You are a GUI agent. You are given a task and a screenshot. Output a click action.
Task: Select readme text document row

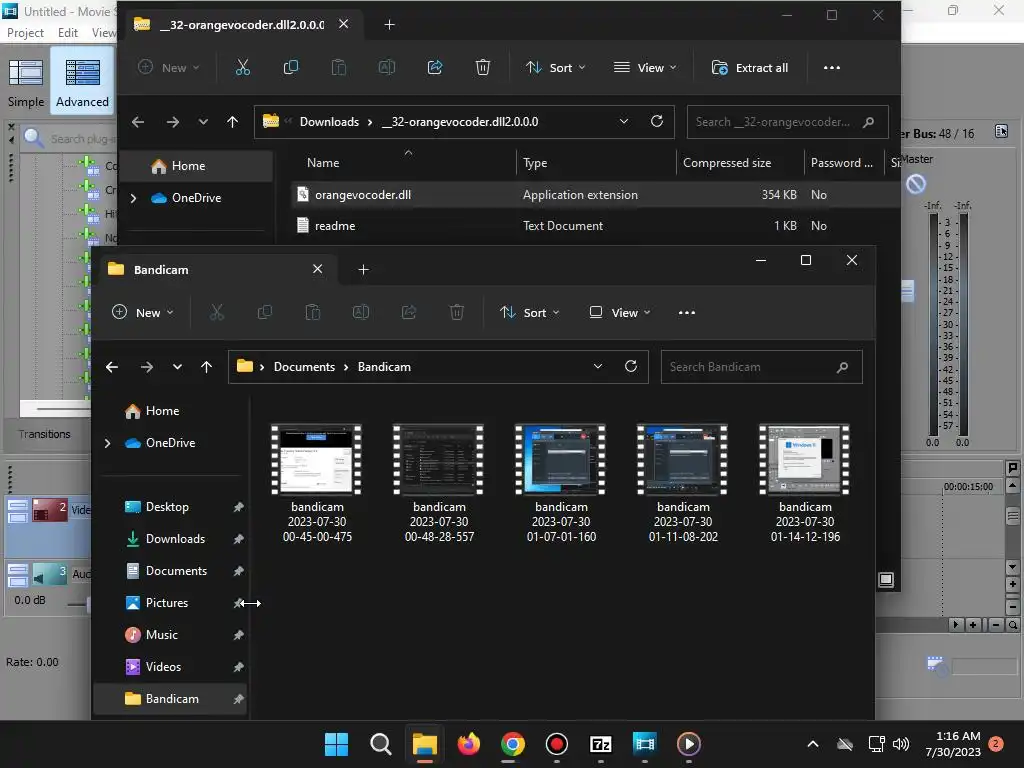point(594,225)
